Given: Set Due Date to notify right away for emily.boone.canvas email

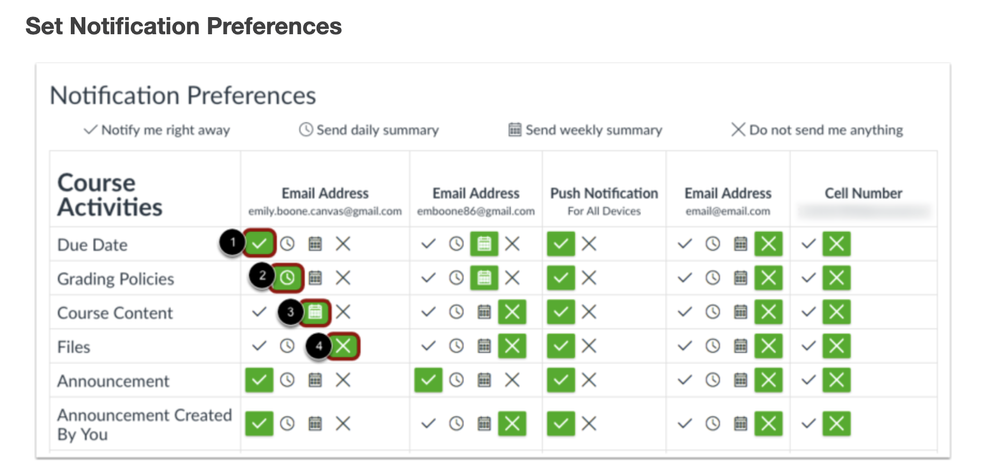Looking at the screenshot, I should coord(259,243).
